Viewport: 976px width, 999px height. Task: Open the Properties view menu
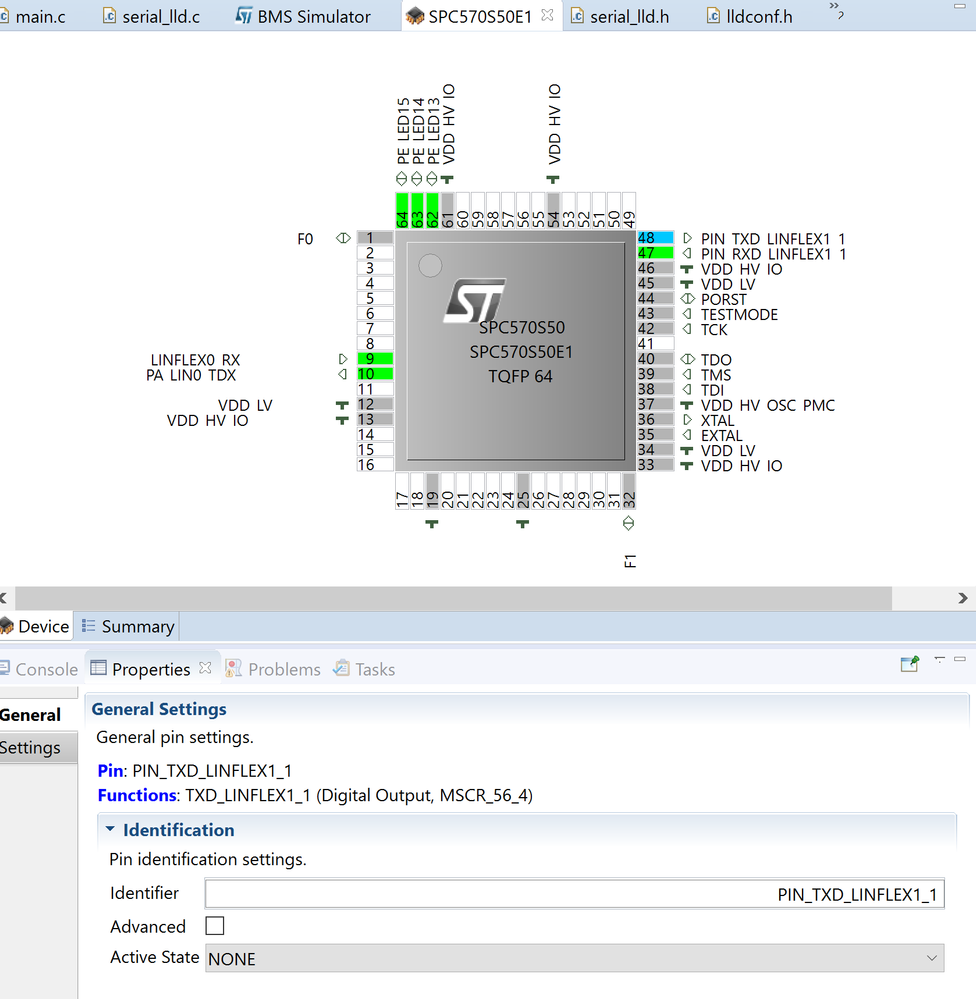[940, 659]
